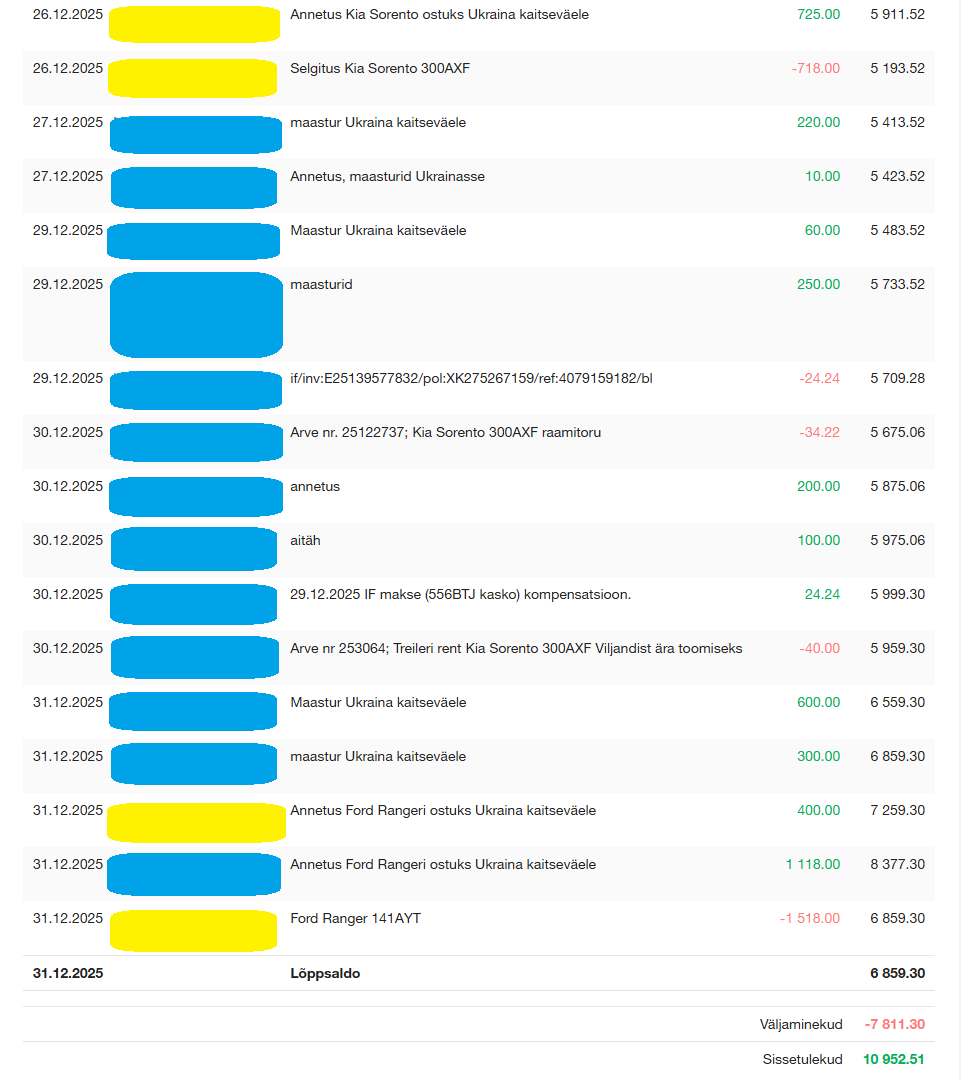The height and width of the screenshot is (1079, 961).
Task: Click the if/inv:E25139577832 insurance reference text
Action: tap(471, 379)
